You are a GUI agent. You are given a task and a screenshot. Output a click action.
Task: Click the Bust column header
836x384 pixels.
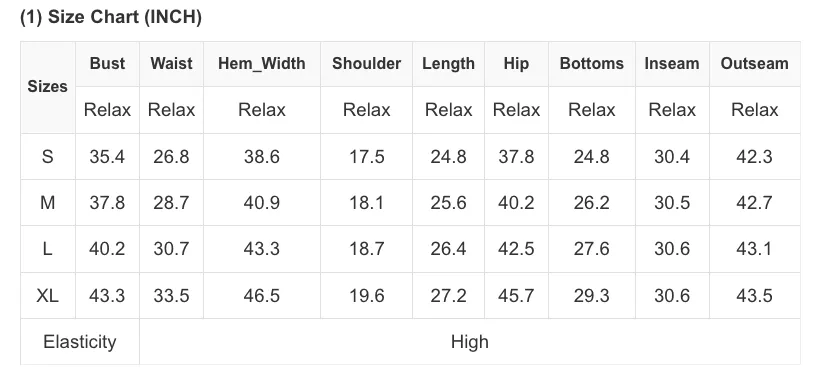tap(107, 63)
